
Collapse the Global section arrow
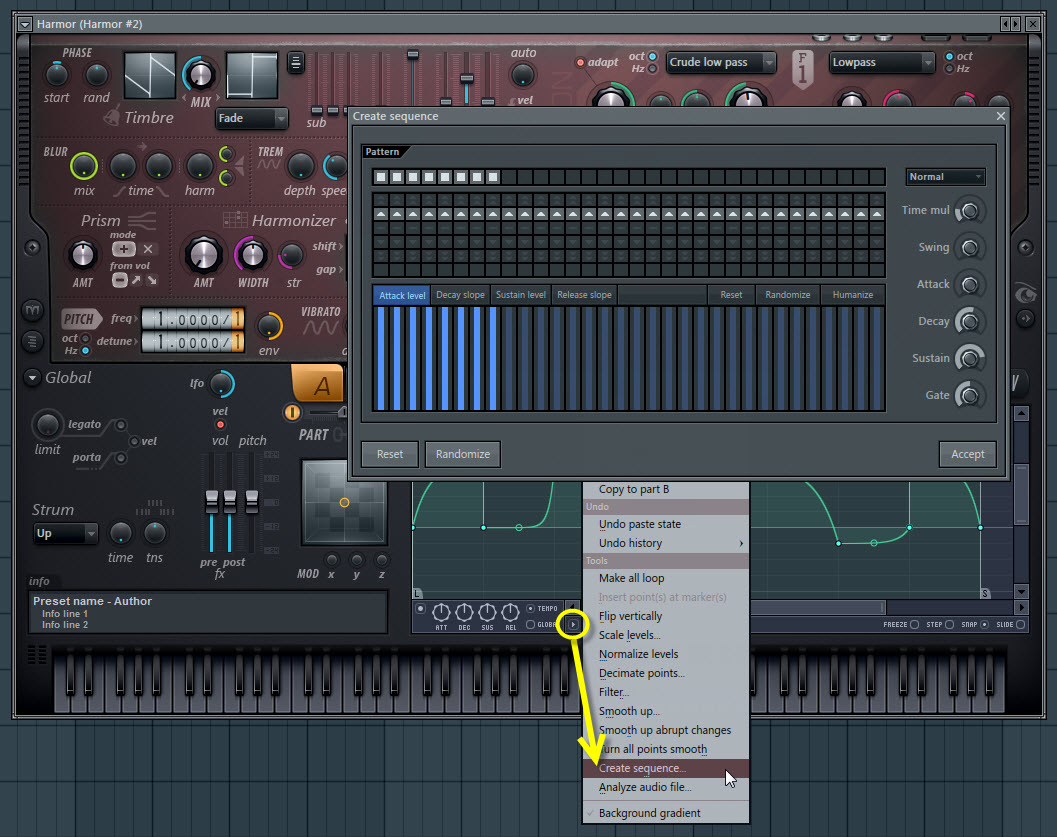[32, 378]
